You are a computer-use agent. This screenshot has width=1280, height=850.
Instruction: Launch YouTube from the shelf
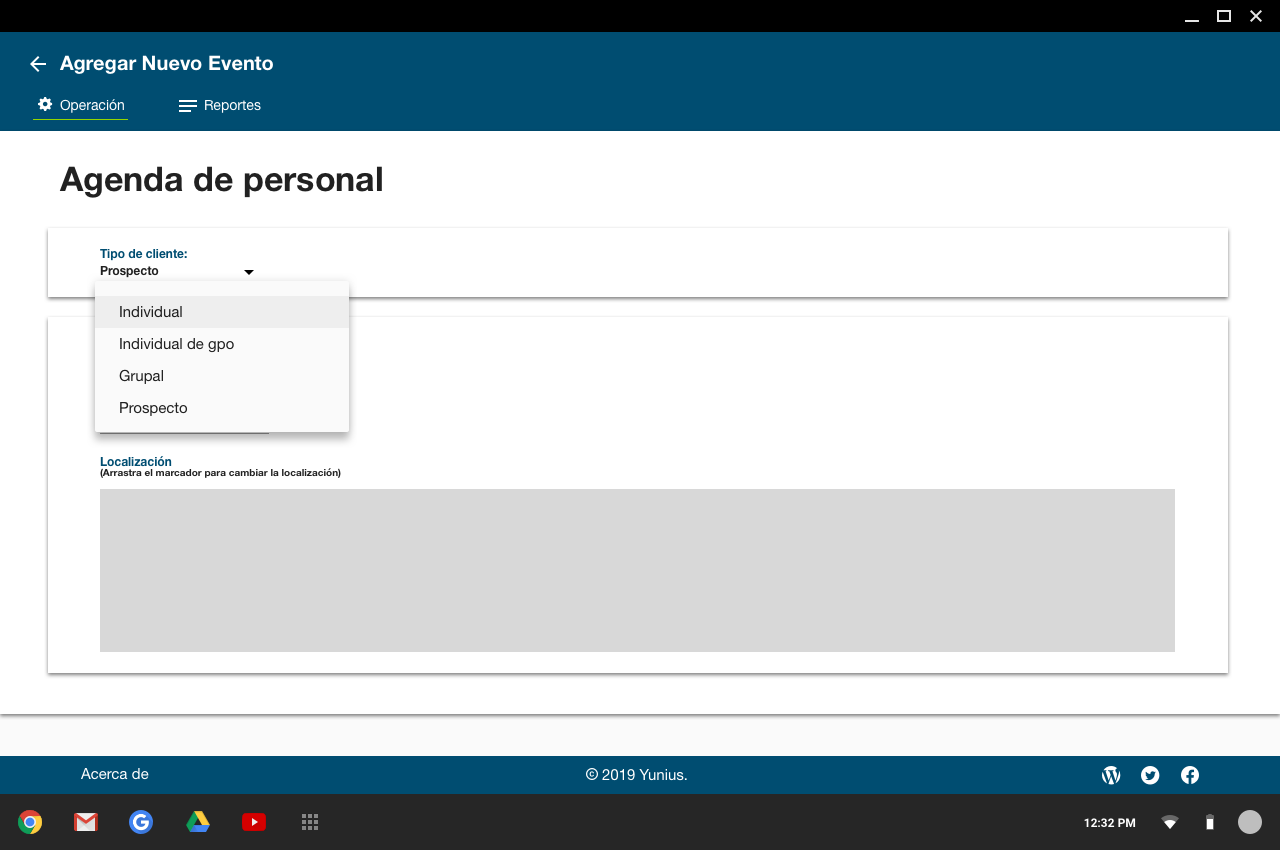tap(254, 822)
